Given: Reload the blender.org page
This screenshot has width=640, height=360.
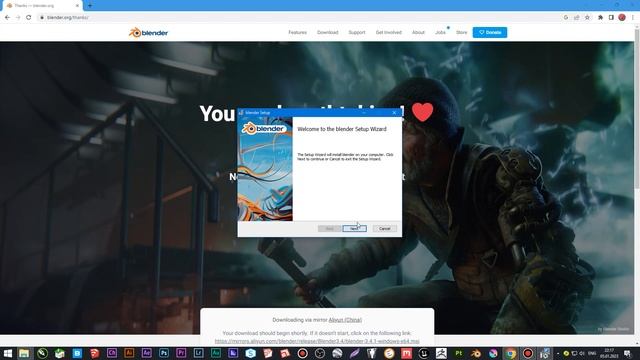Looking at the screenshot, I should point(29,18).
